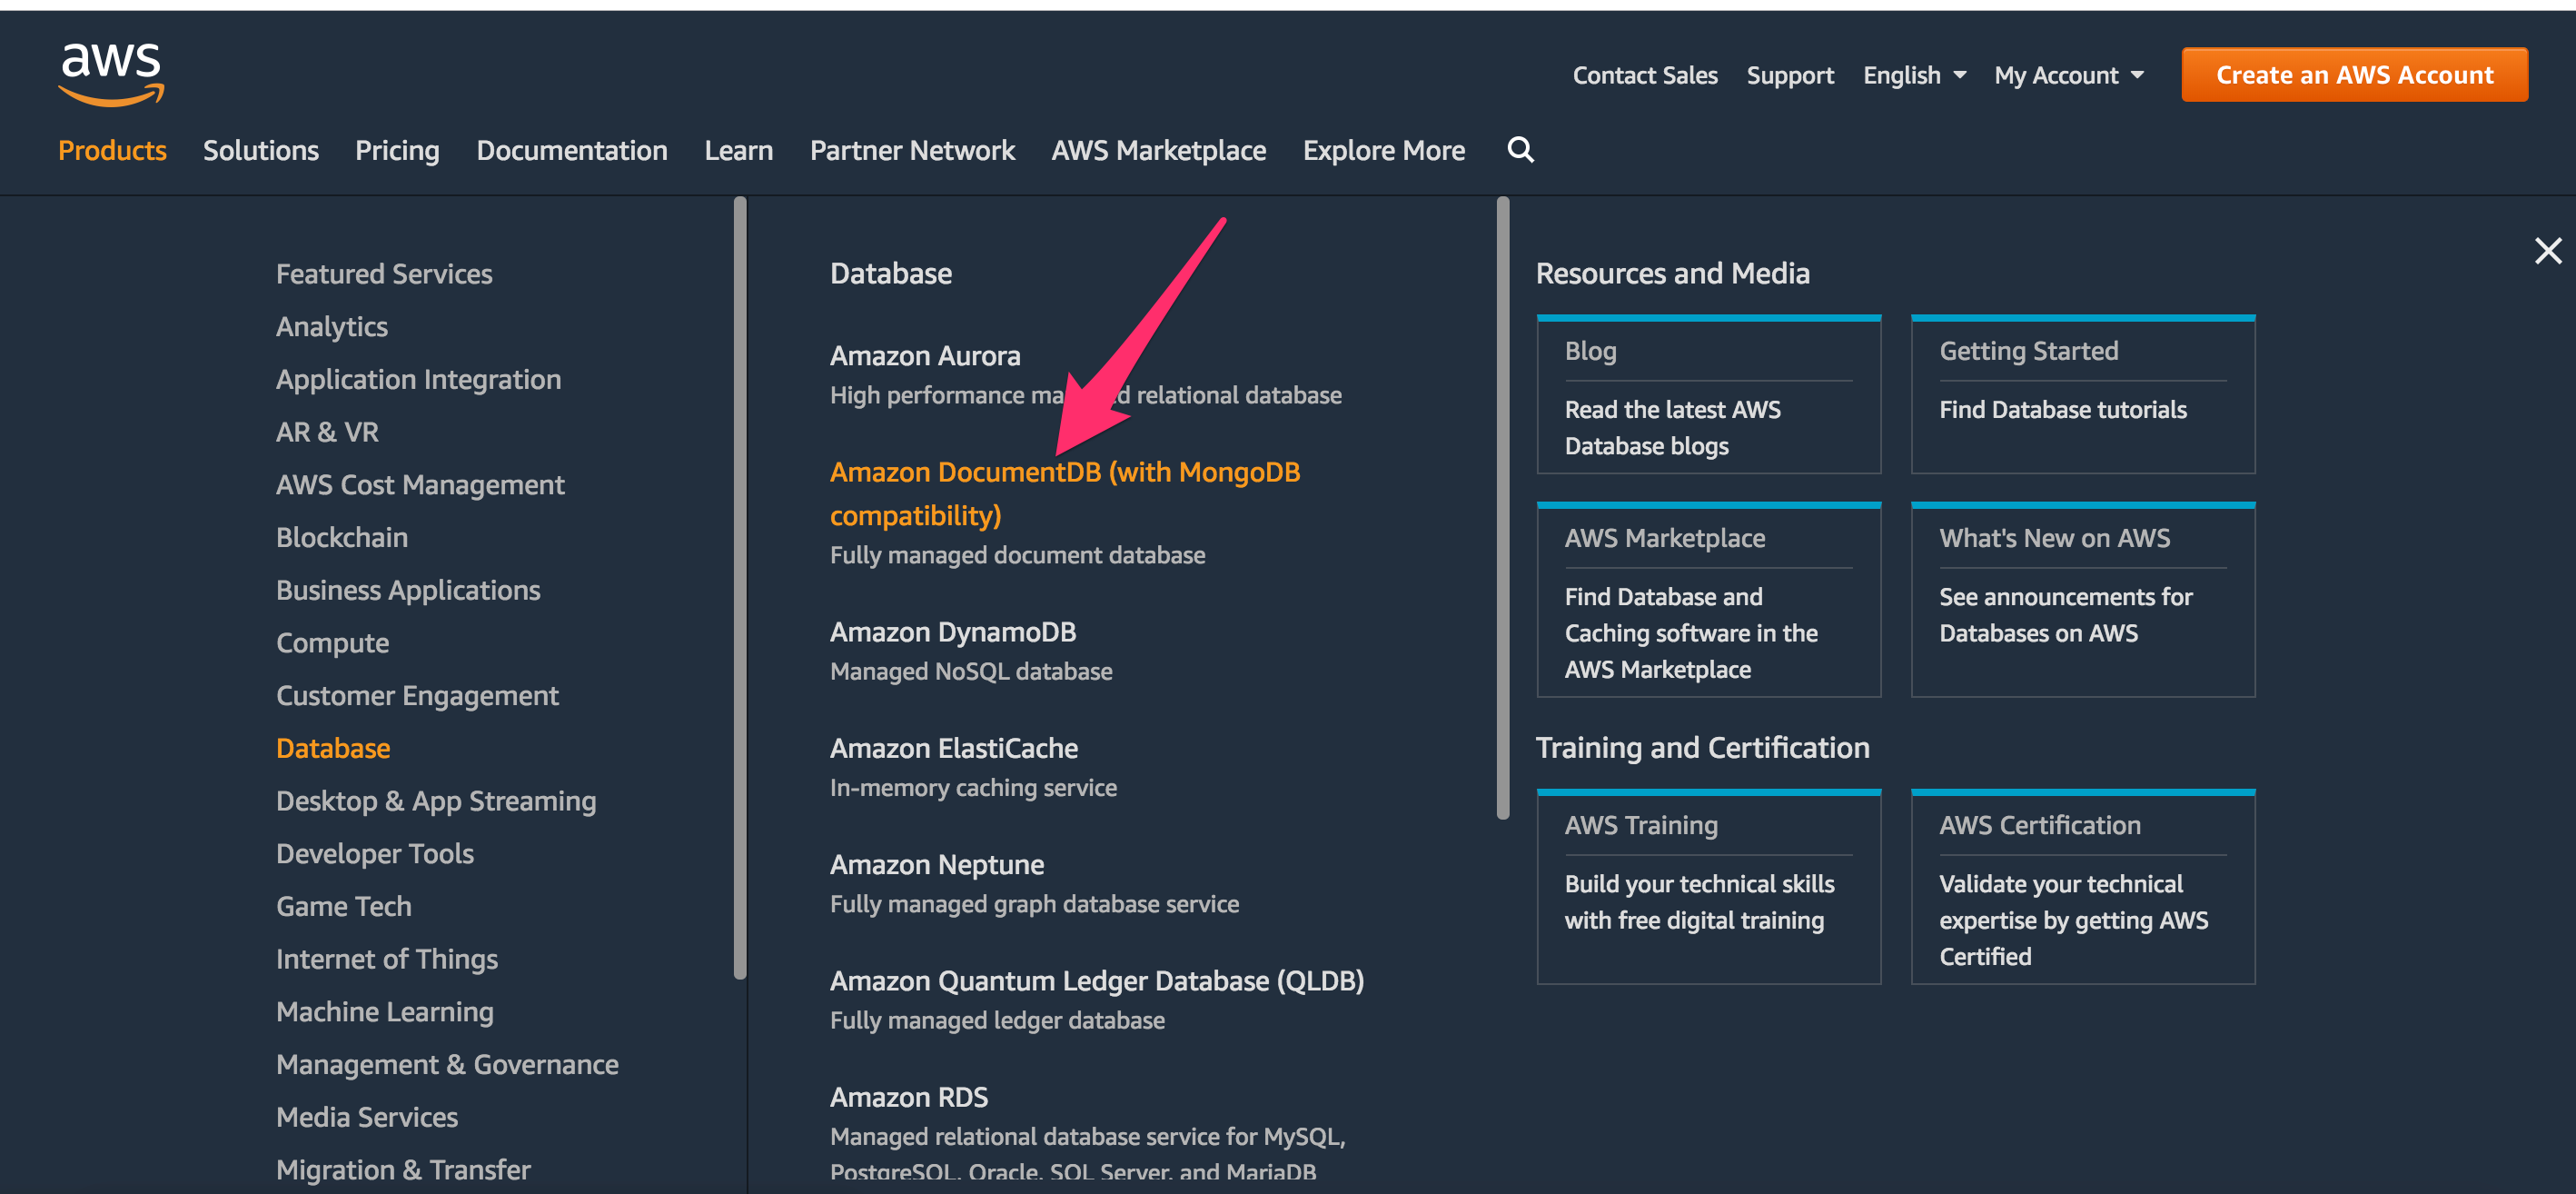Open Amazon RDS product link
2576x1194 pixels.
[909, 1097]
